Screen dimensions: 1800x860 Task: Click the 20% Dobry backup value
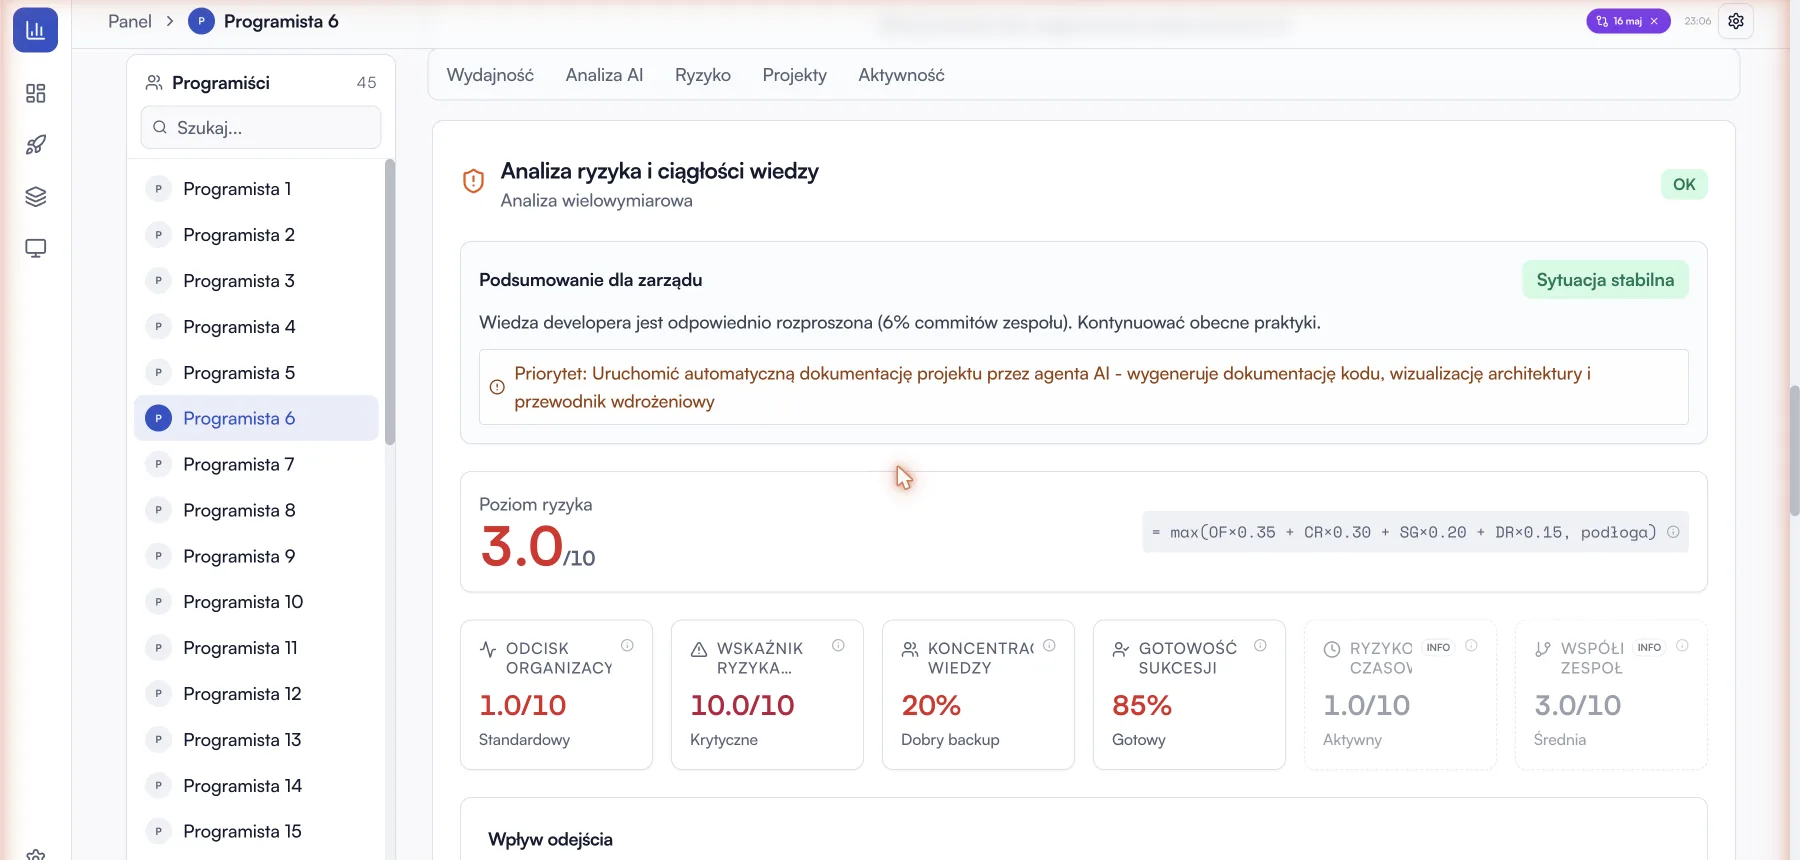pyautogui.click(x=931, y=706)
